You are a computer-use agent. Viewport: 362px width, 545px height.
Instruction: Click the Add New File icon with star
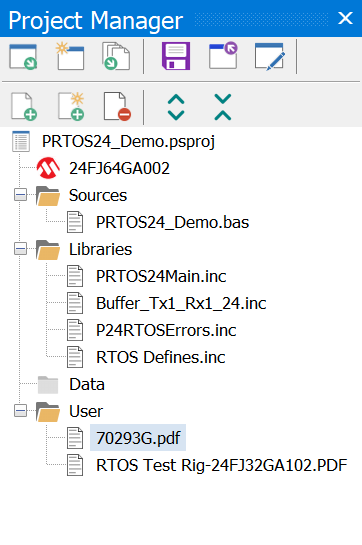tap(71, 106)
